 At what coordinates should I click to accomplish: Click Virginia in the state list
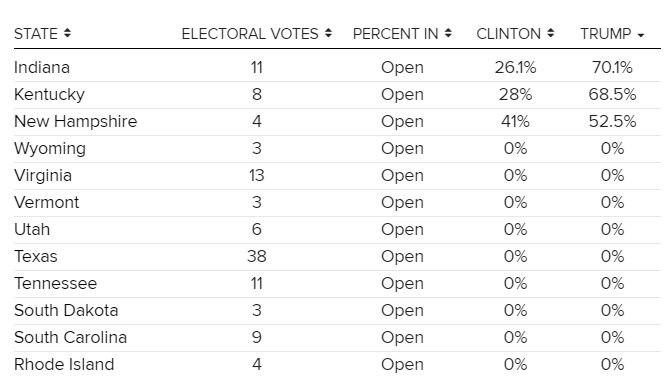pos(43,176)
